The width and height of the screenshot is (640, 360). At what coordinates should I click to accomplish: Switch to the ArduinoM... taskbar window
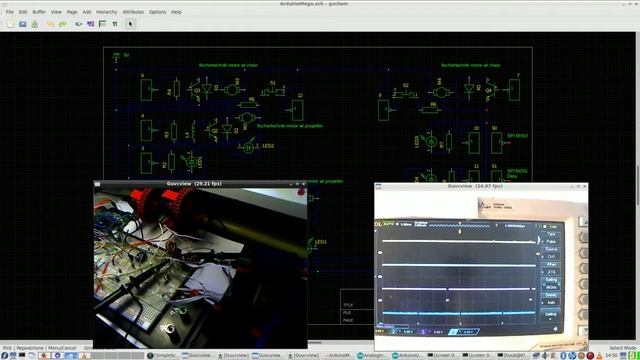click(338, 356)
